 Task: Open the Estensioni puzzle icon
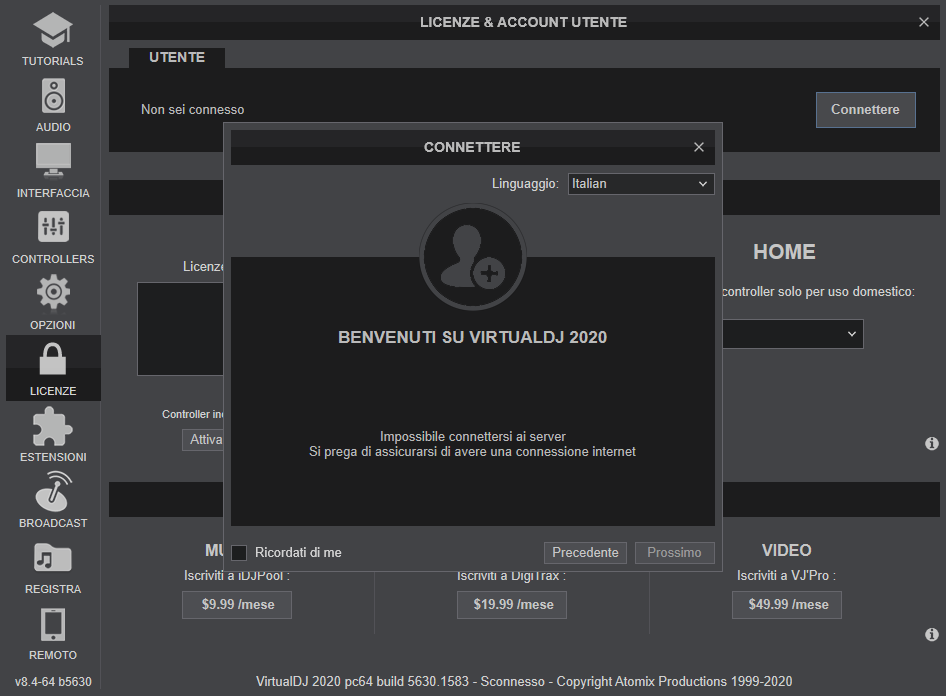coord(53,426)
